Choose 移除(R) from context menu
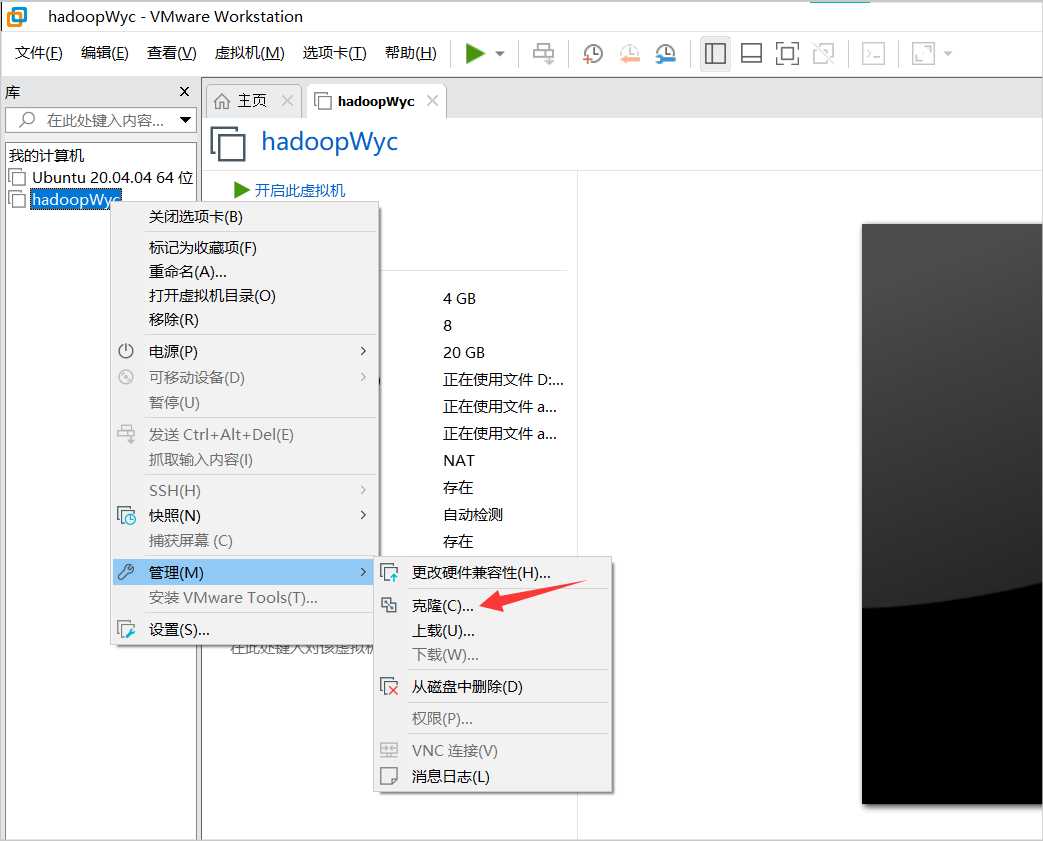Screen dimensions: 1043x841 click(245, 320)
